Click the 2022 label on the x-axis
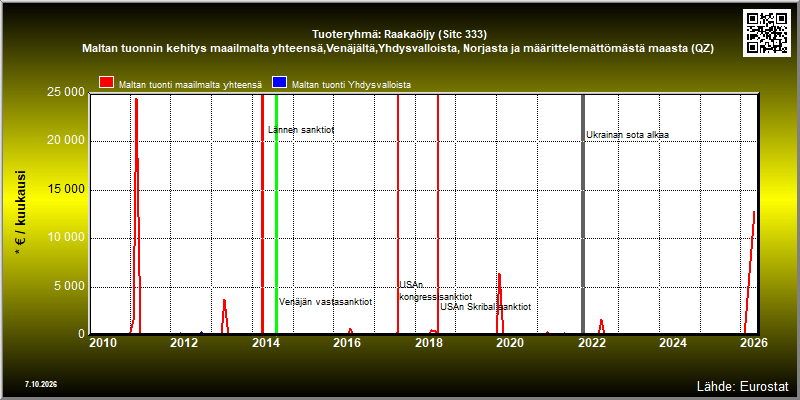Image resolution: width=800 pixels, height=400 pixels. (x=592, y=343)
